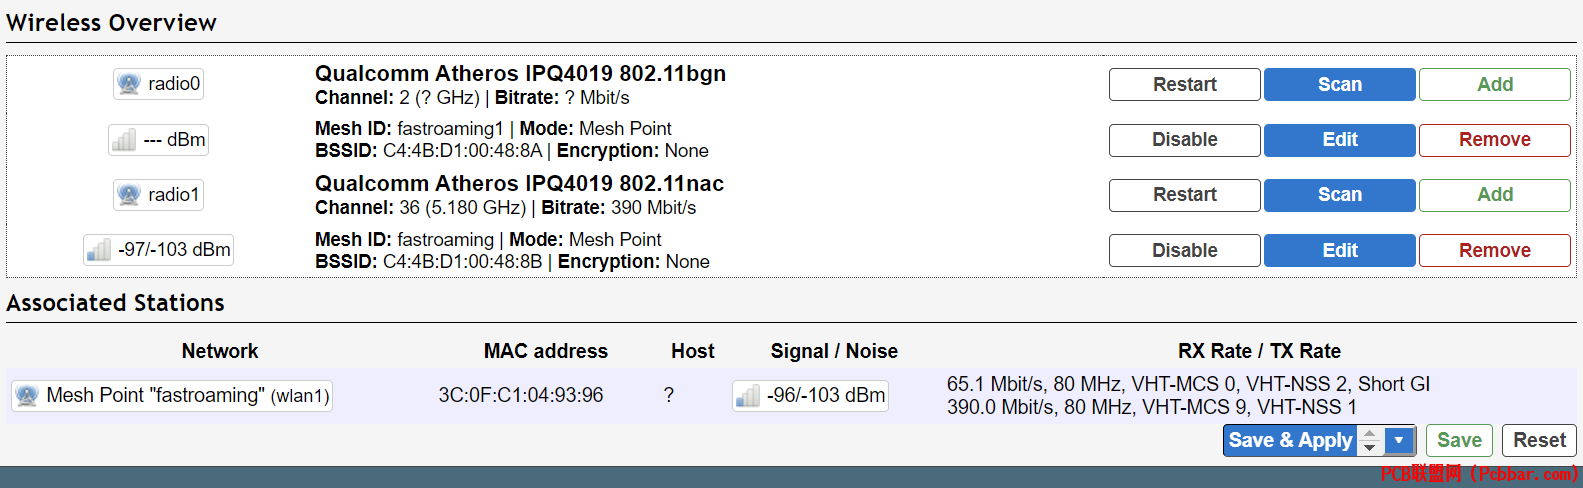Click signal bars icon in Associated Stations
Viewport: 1583px width, 488px height.
coord(748,396)
